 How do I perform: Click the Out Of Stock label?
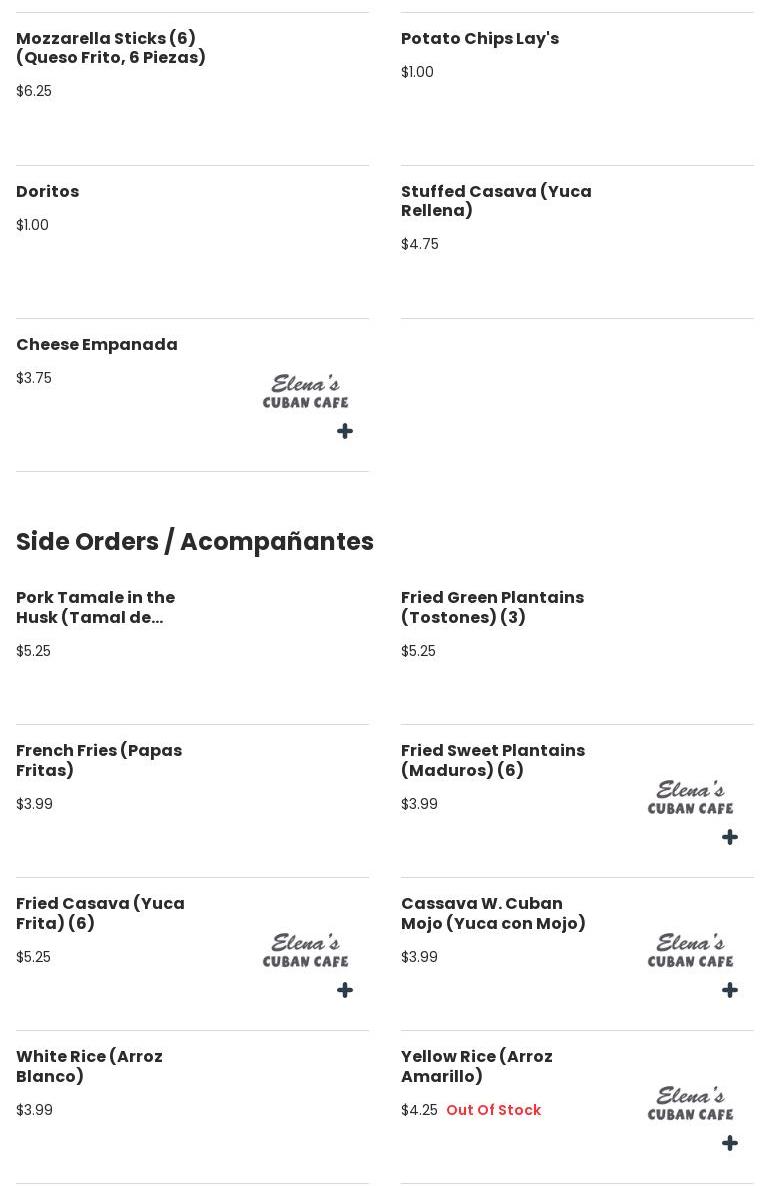[493, 1110]
